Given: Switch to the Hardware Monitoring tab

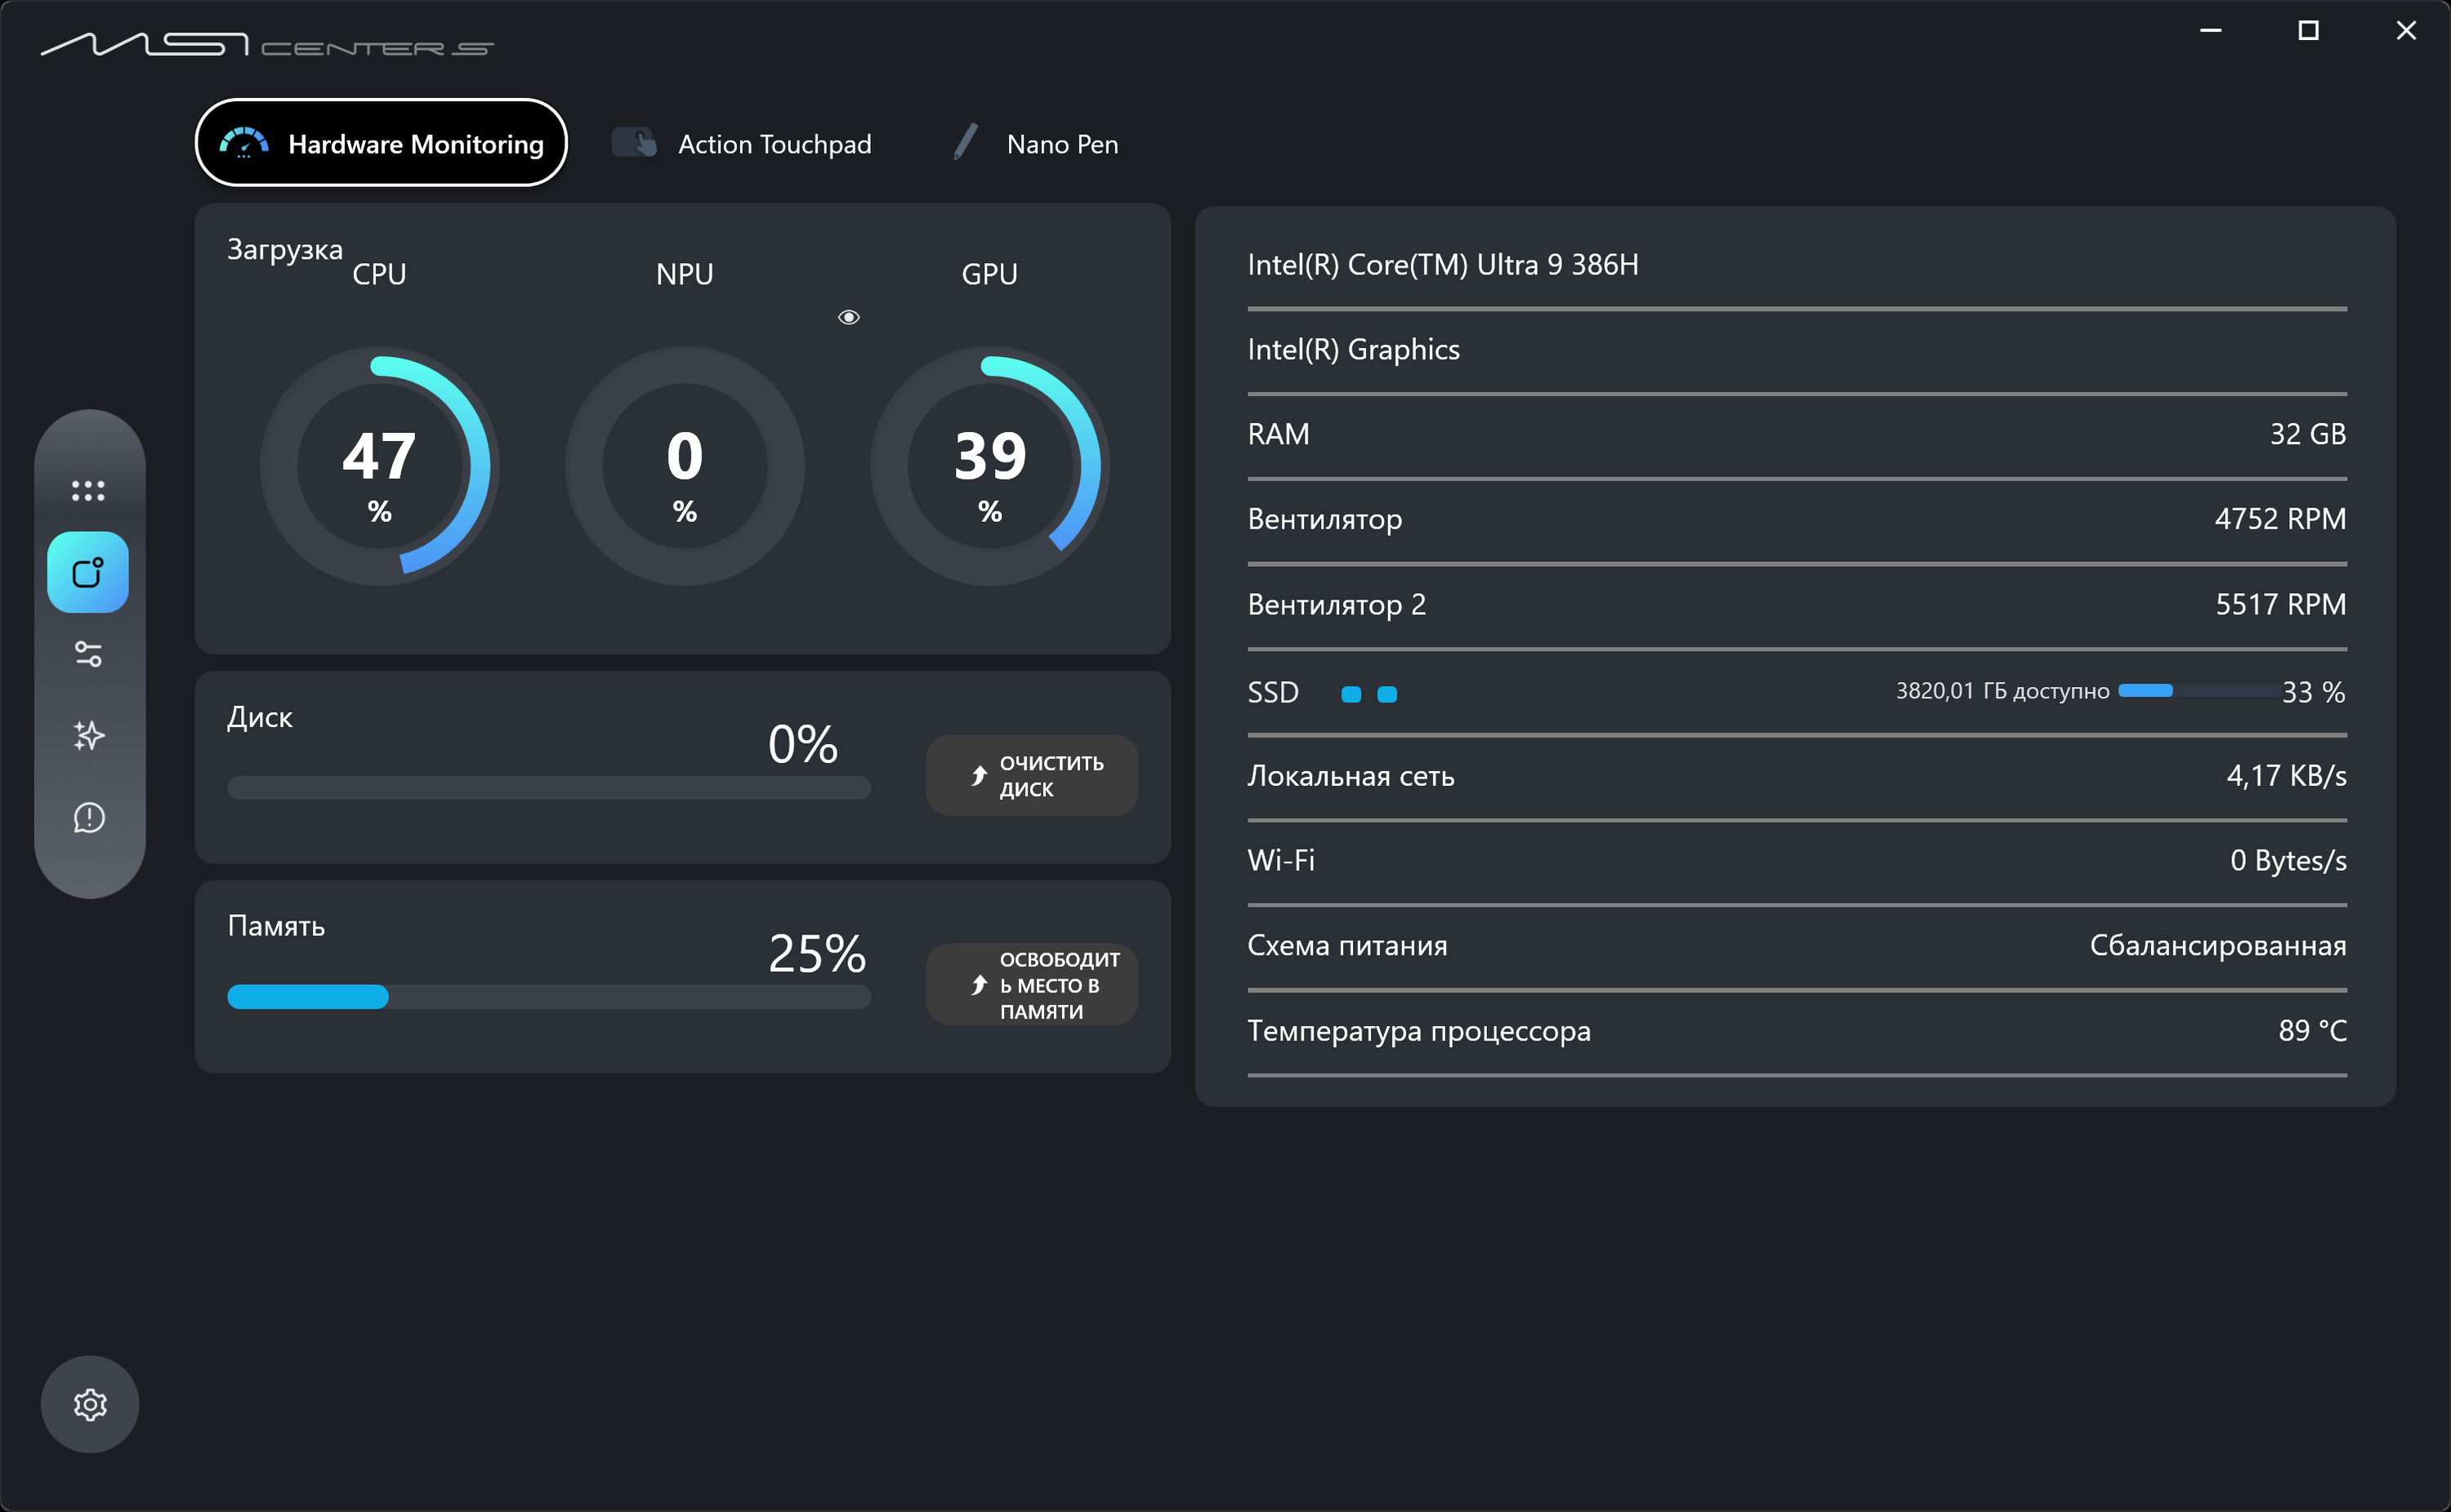Looking at the screenshot, I should [x=381, y=143].
